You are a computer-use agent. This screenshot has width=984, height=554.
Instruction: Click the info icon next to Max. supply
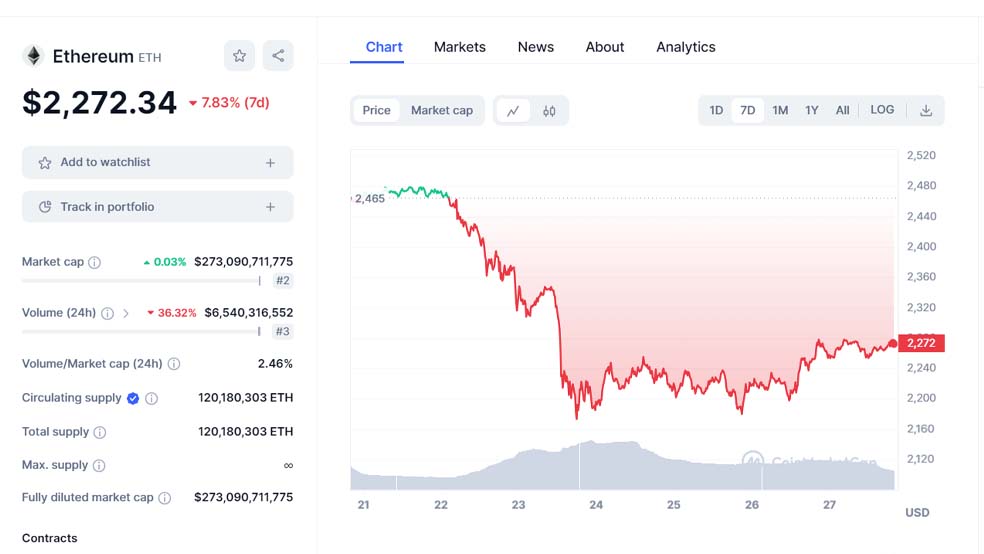point(99,465)
